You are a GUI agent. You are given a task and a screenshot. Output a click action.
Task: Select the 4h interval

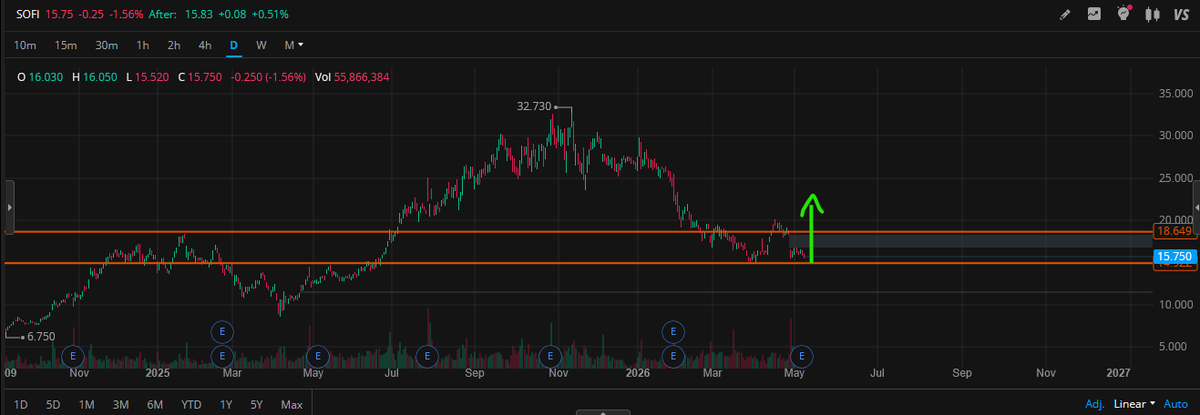pos(205,45)
